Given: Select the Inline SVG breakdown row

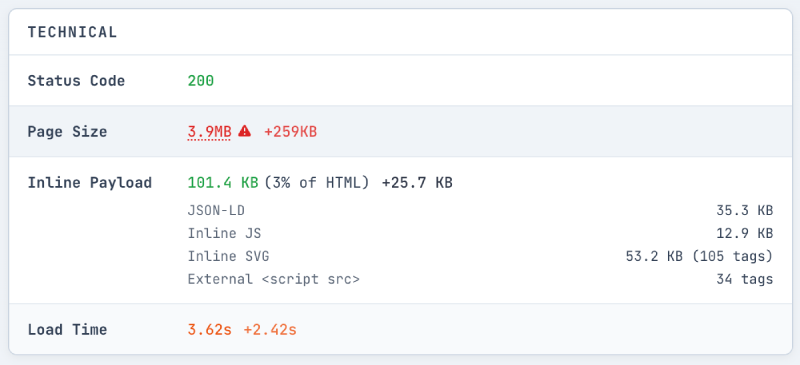Looking at the screenshot, I should (480, 256).
